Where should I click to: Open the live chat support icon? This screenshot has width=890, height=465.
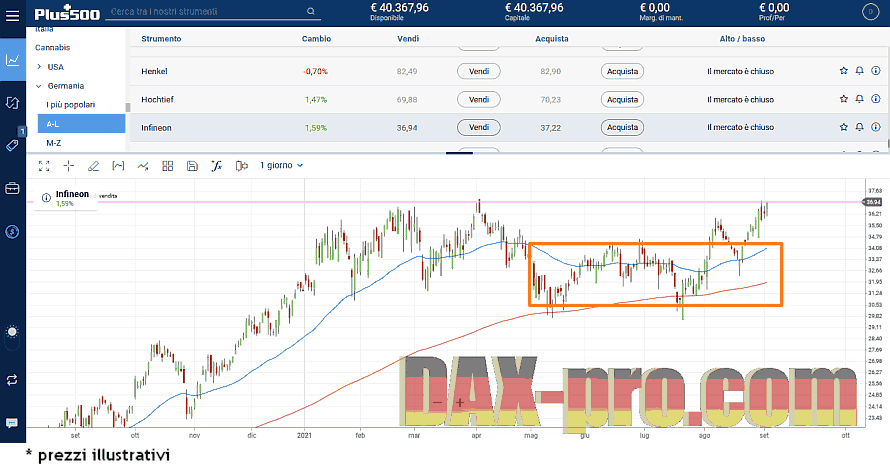[x=12, y=423]
